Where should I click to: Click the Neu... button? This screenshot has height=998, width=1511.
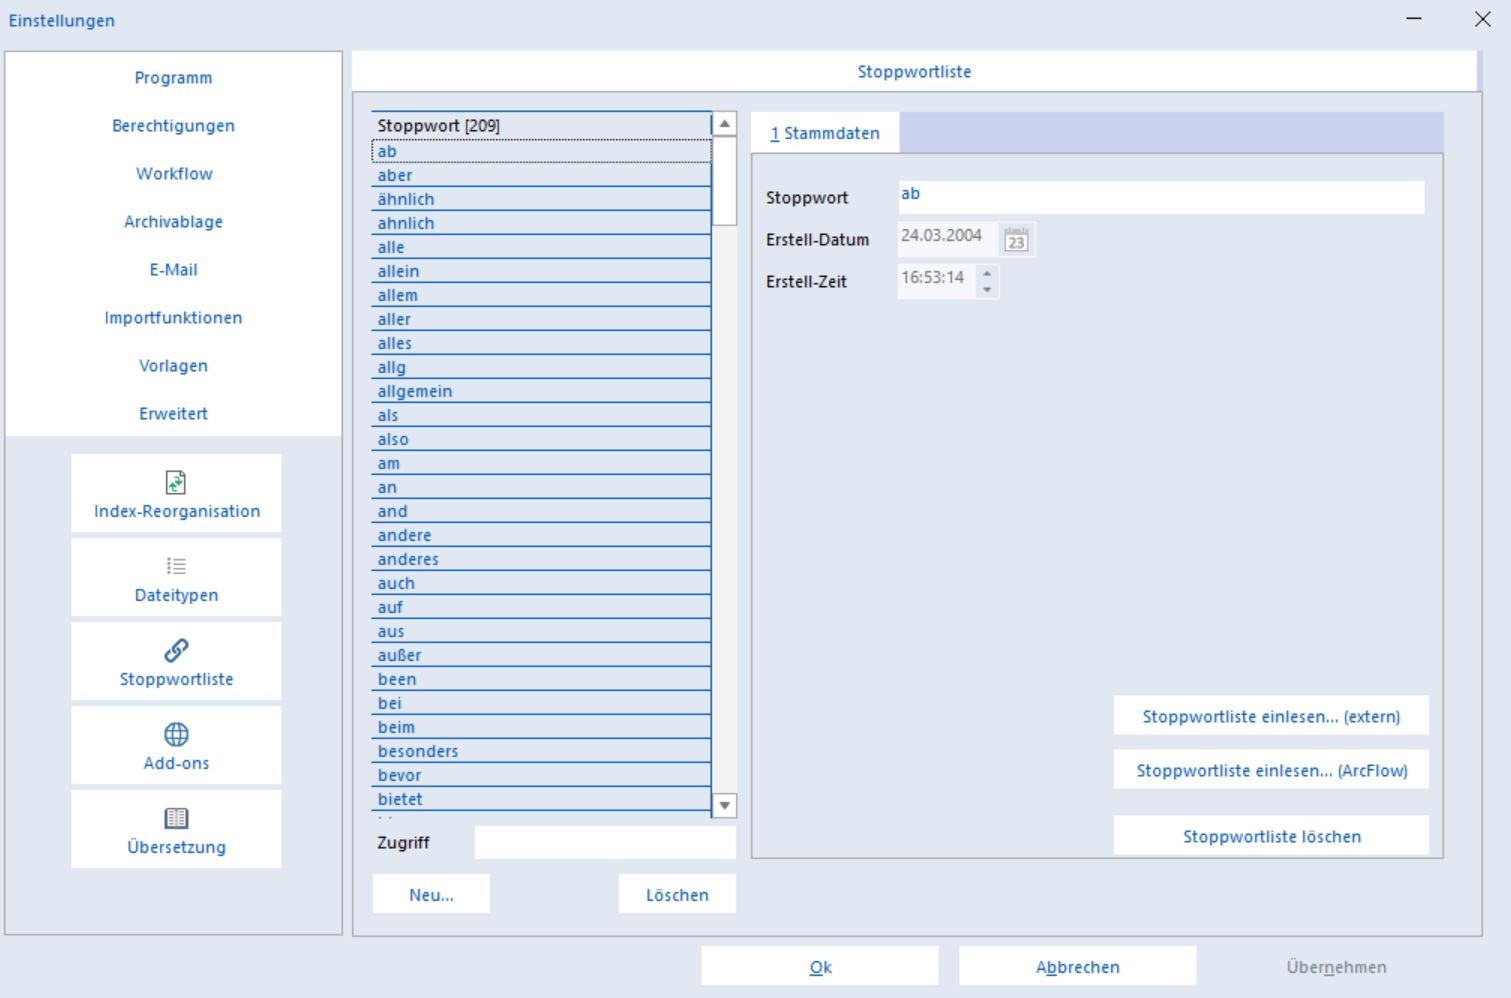click(x=431, y=895)
